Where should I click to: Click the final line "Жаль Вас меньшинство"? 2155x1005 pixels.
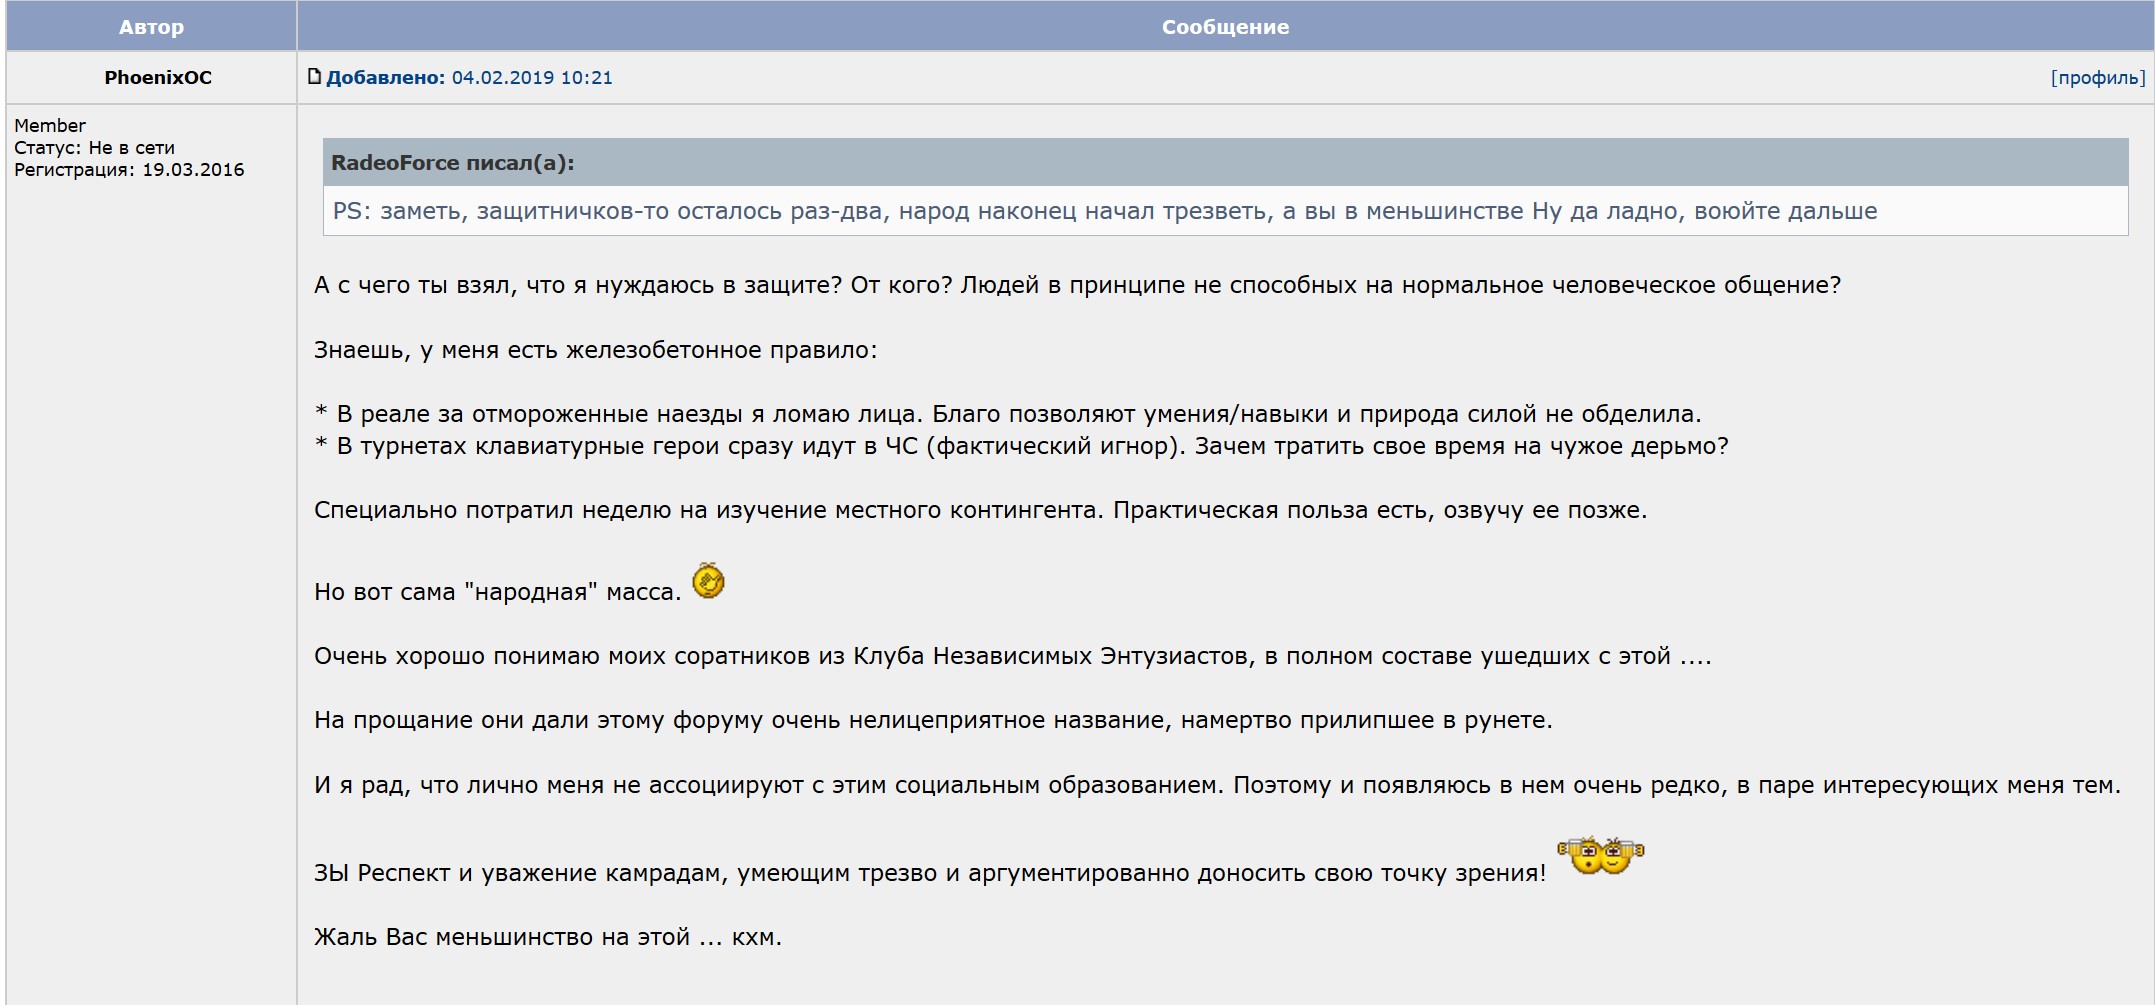point(547,937)
